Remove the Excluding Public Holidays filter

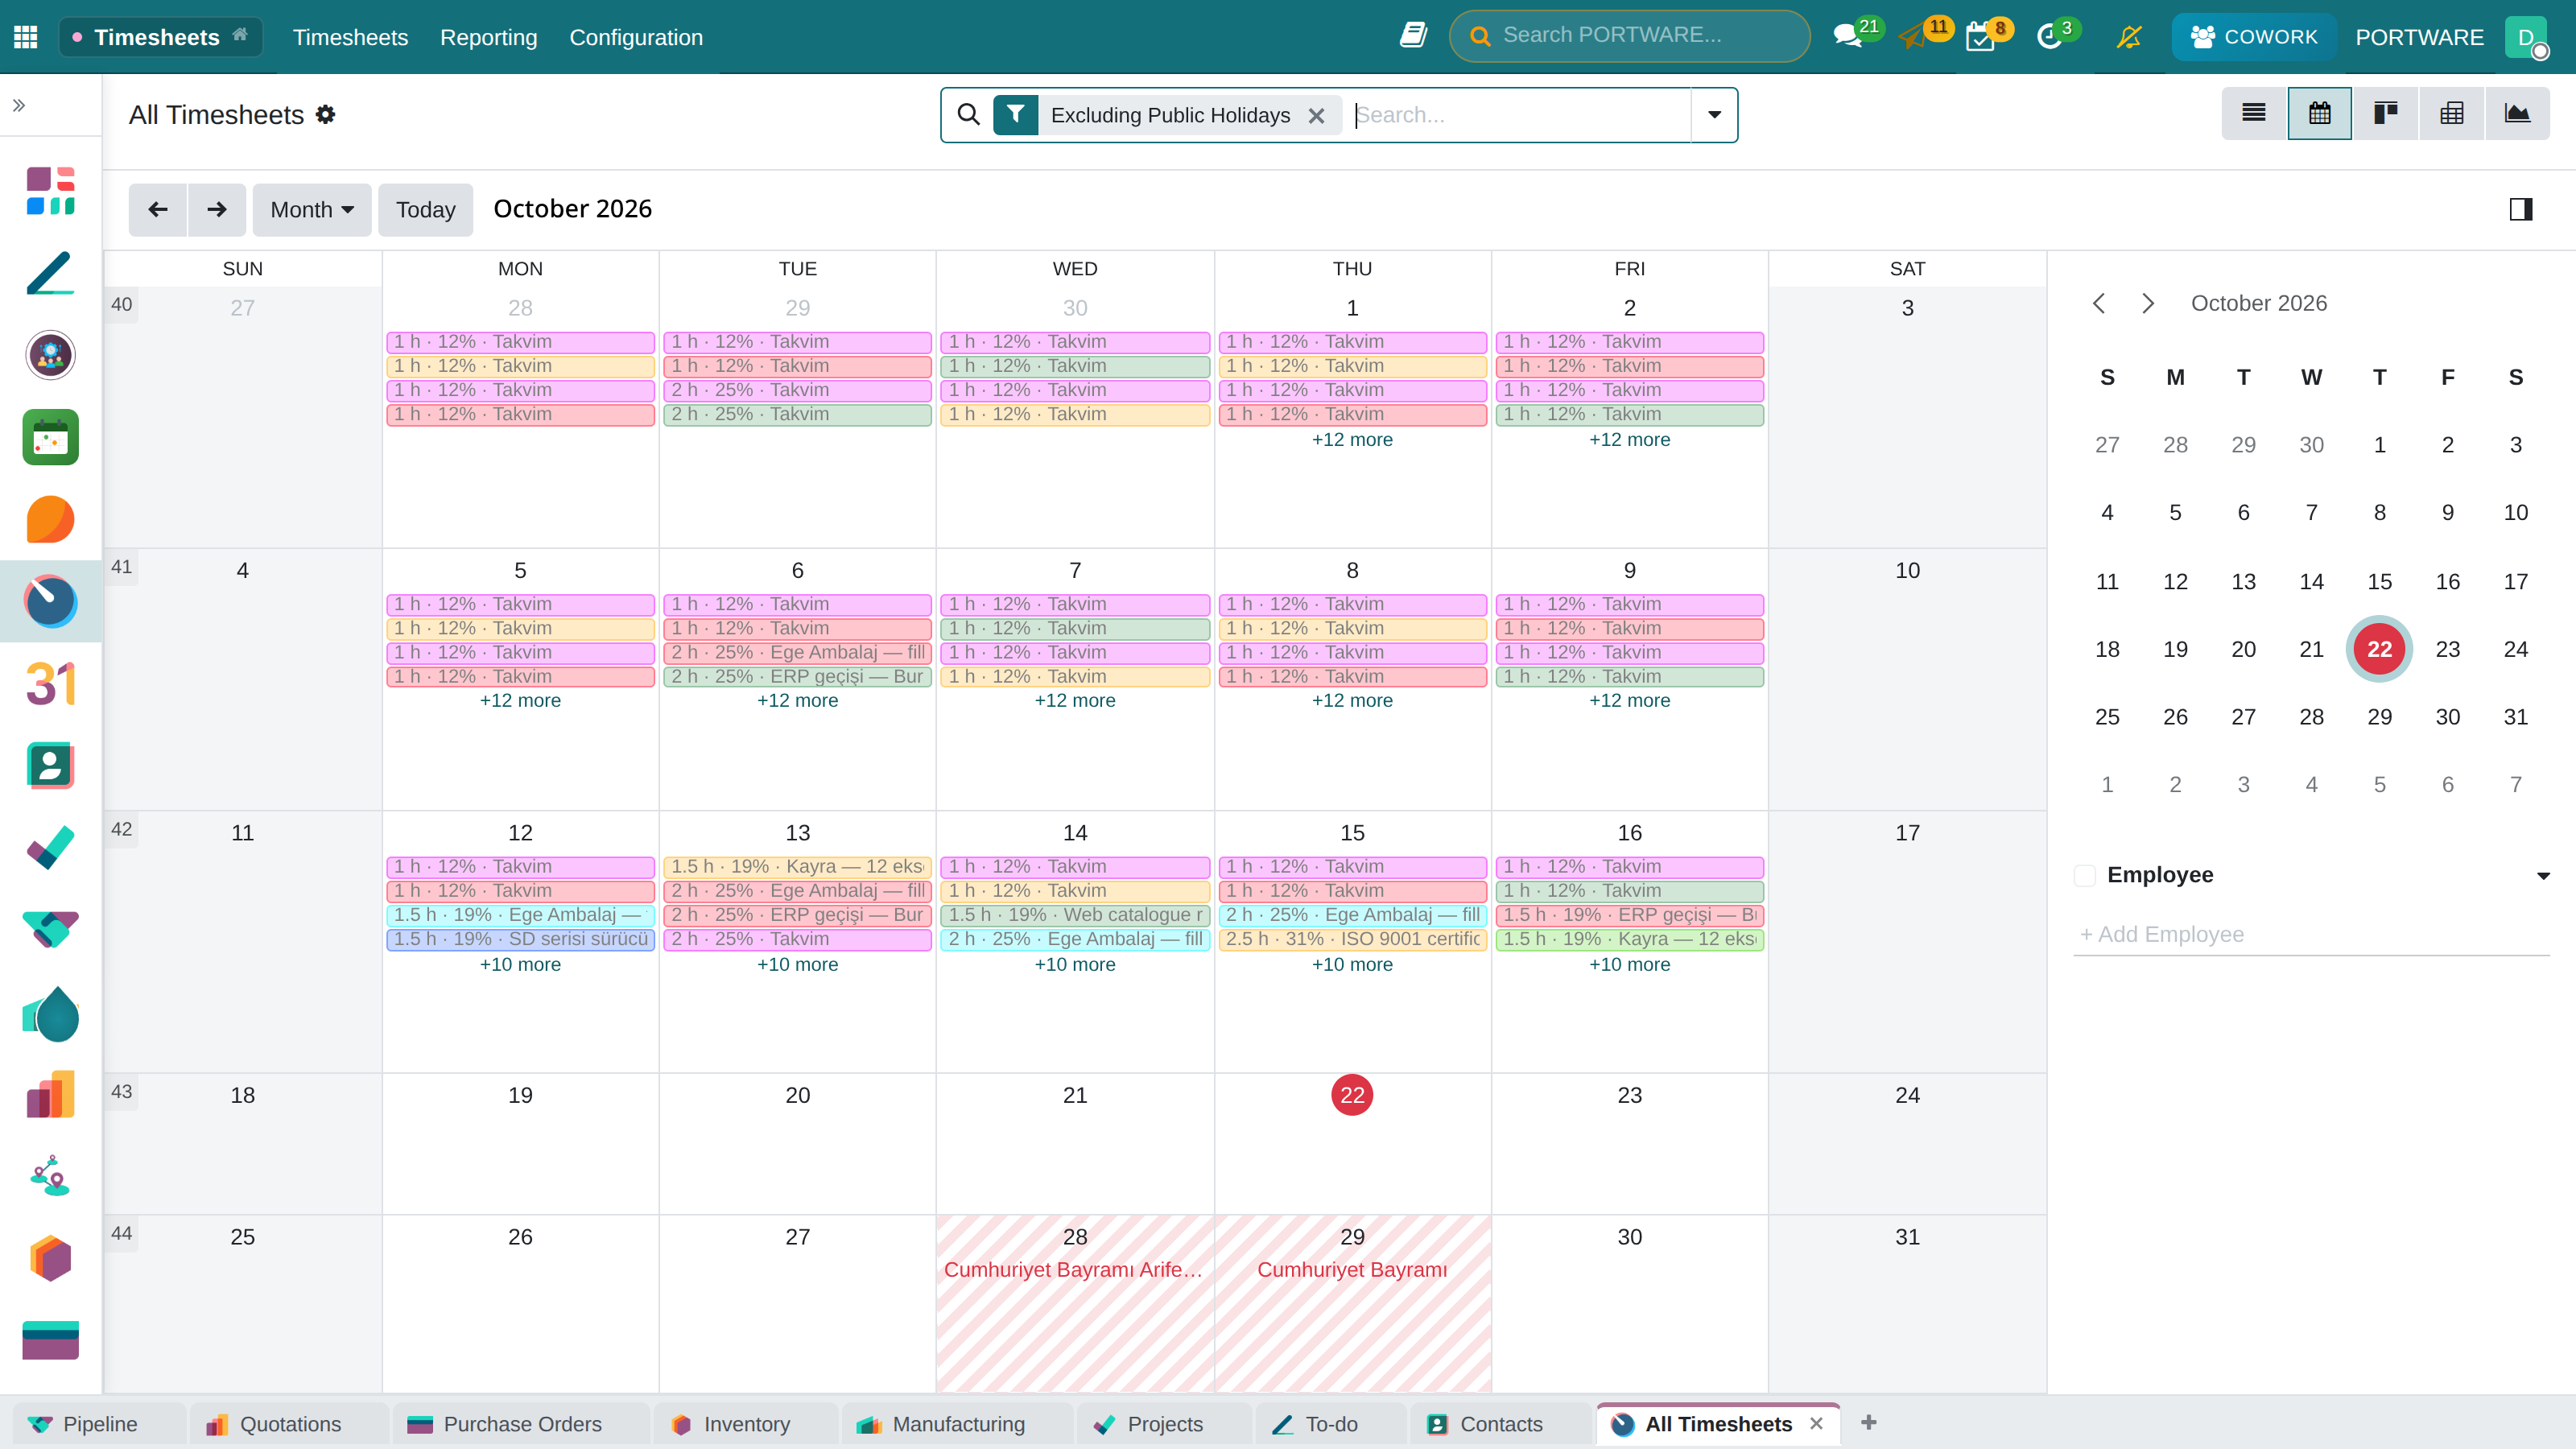tap(1317, 115)
